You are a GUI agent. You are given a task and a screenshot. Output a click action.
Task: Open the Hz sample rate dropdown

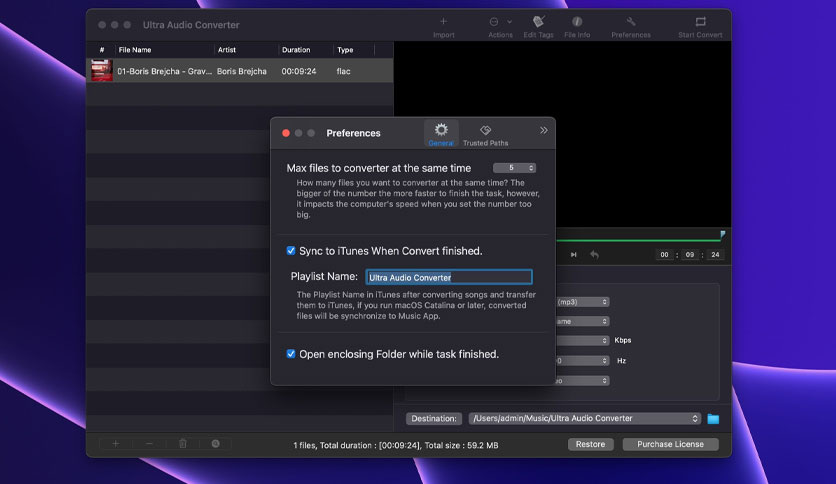coord(582,361)
